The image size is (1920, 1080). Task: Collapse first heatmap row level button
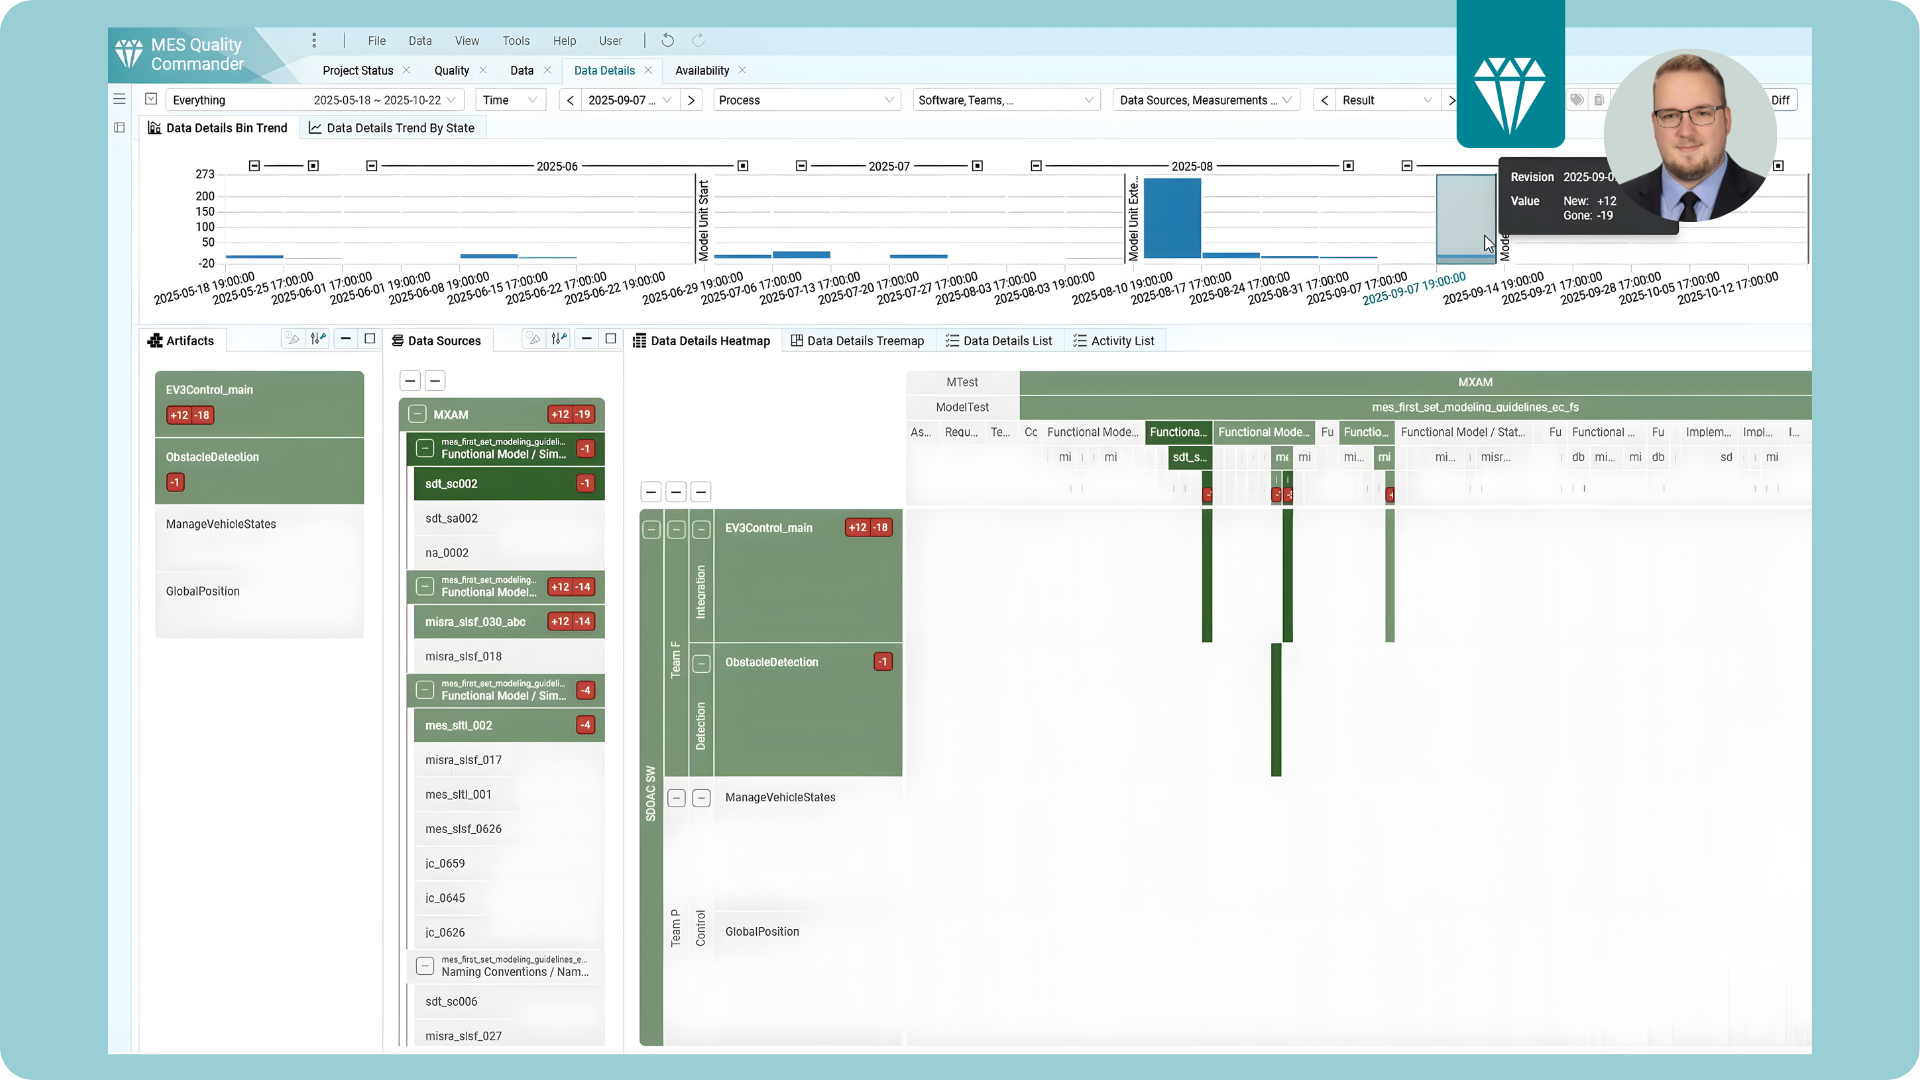[651, 491]
